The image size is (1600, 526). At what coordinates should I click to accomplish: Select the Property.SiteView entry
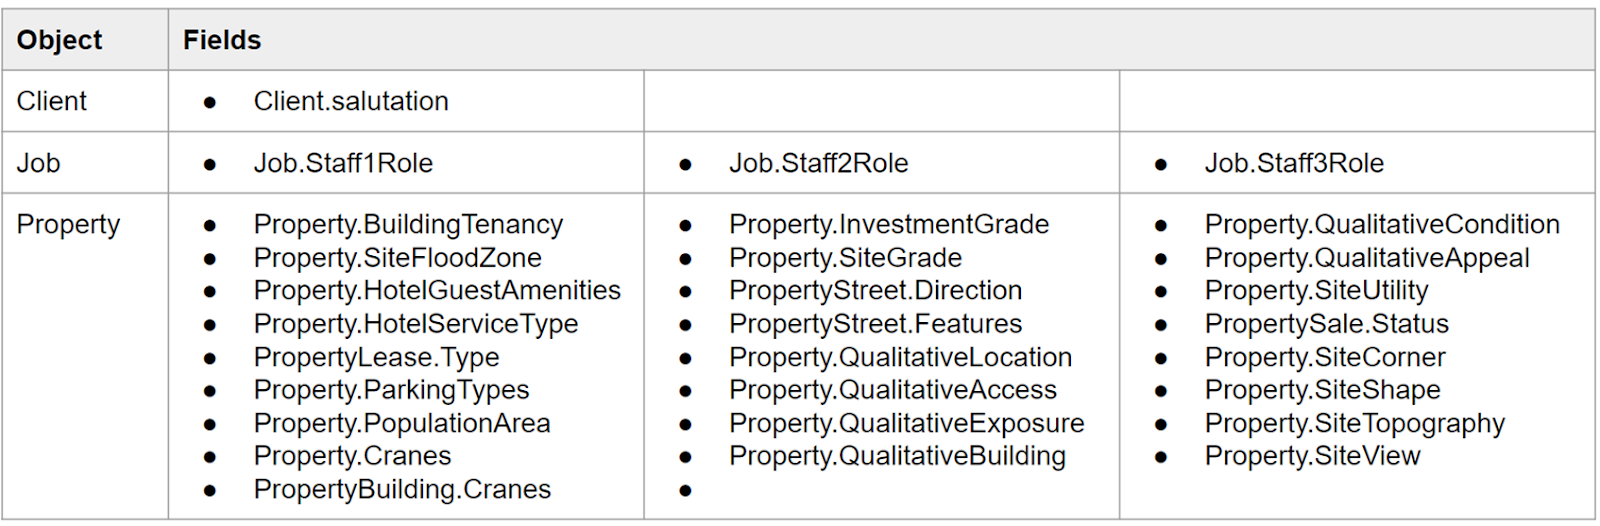[1312, 456]
